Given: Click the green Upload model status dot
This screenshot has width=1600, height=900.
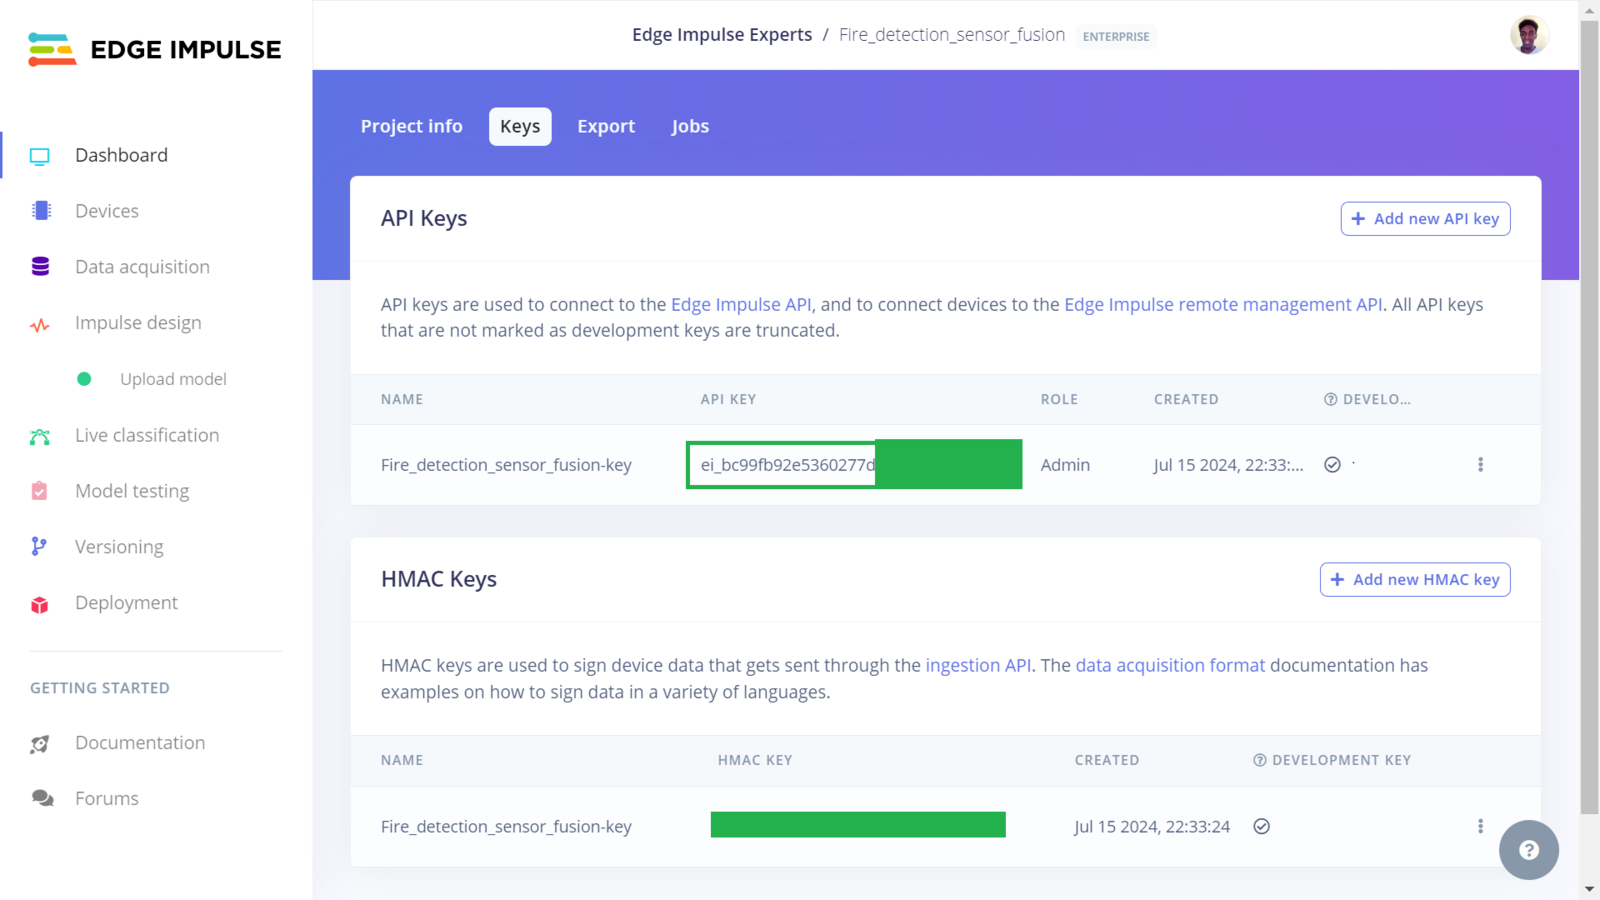Looking at the screenshot, I should [x=84, y=379].
